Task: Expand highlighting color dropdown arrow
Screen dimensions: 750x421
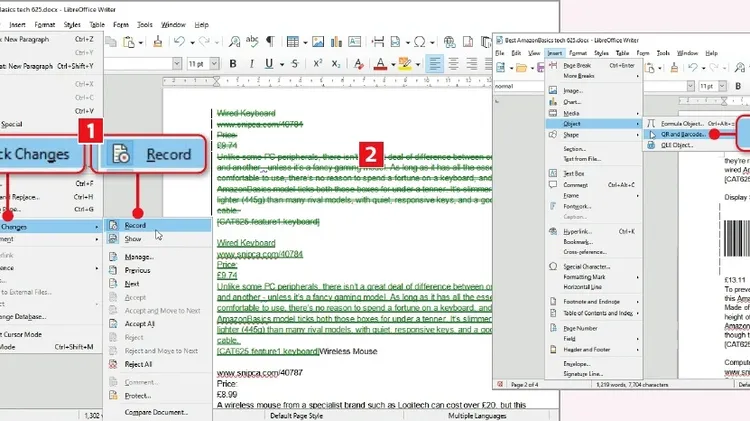Action: point(418,64)
